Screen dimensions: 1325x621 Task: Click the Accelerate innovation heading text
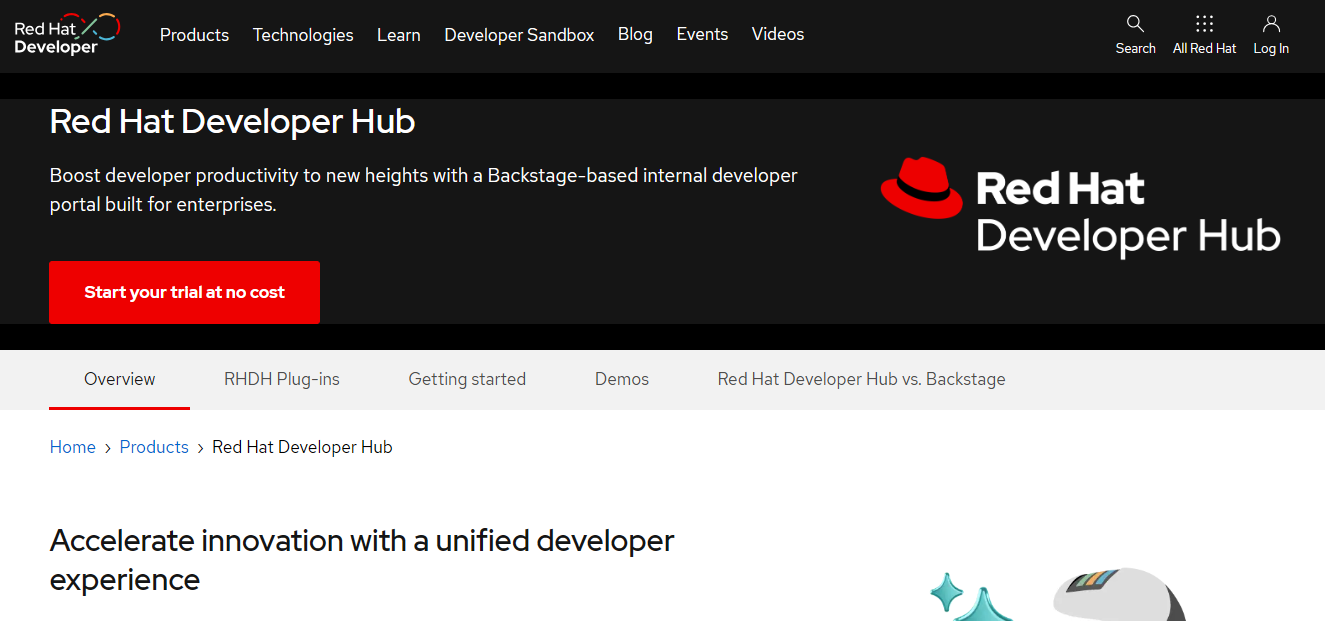pyautogui.click(x=362, y=560)
